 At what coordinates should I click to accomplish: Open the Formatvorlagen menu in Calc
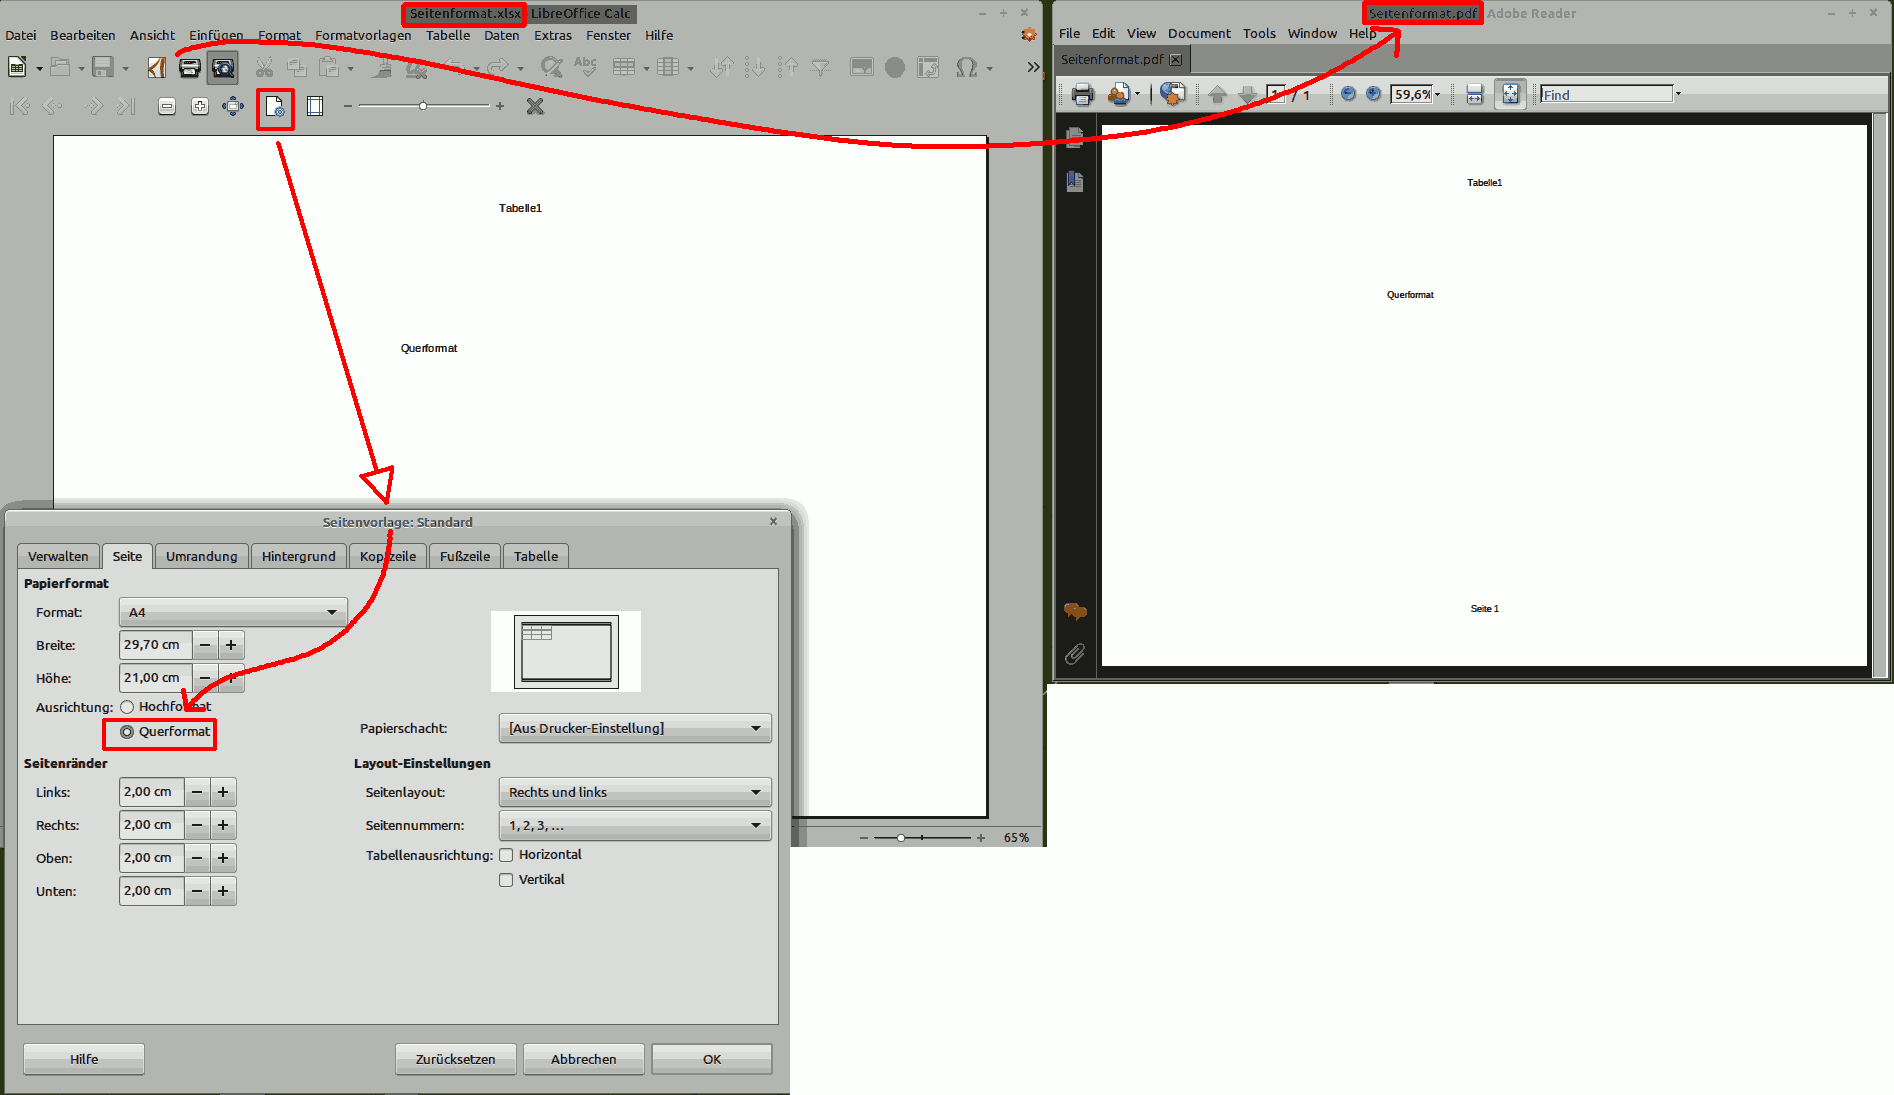(x=362, y=35)
